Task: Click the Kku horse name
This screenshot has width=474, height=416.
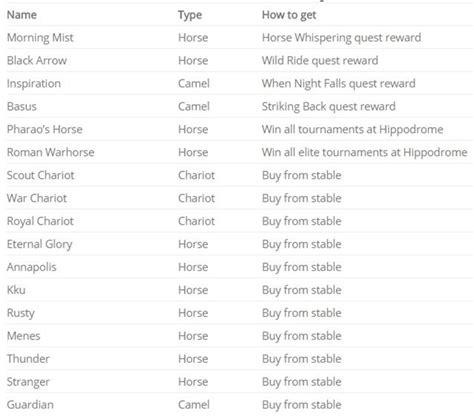Action: 16,290
